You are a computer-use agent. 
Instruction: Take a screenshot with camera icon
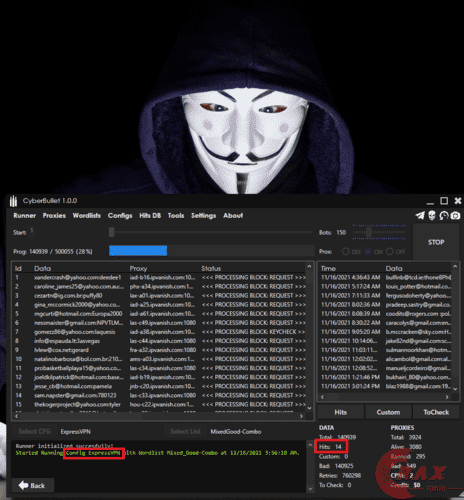click(x=455, y=216)
